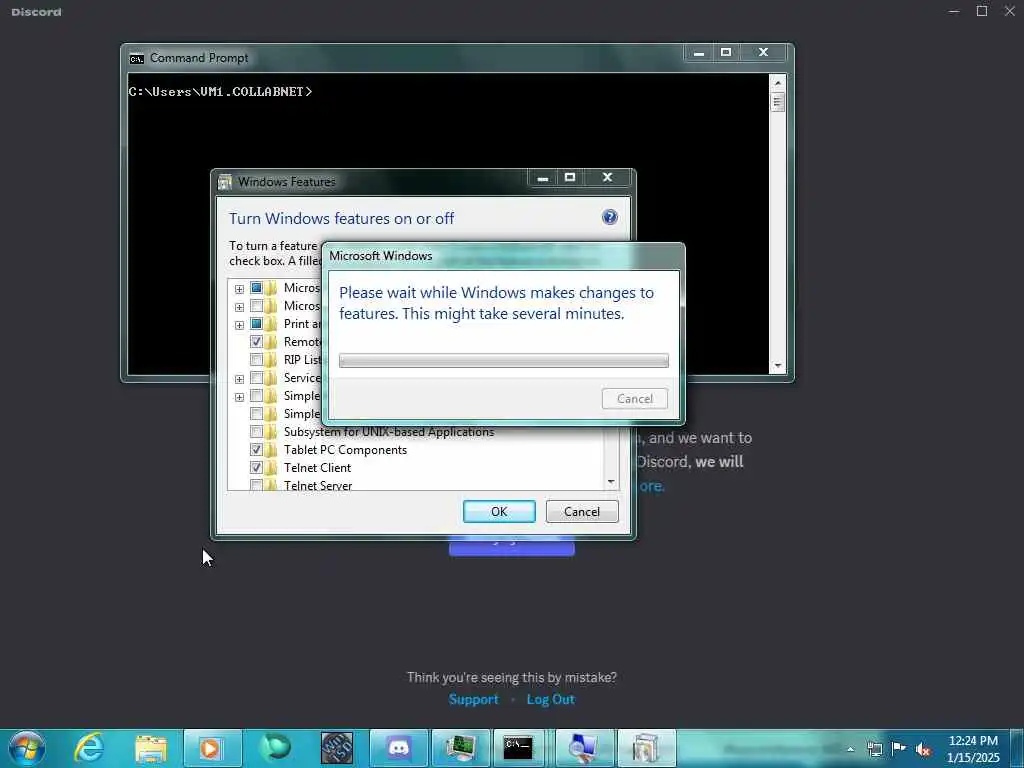The image size is (1024, 768).
Task: Toggle the Tablet PC Components checkbox
Action: point(256,449)
